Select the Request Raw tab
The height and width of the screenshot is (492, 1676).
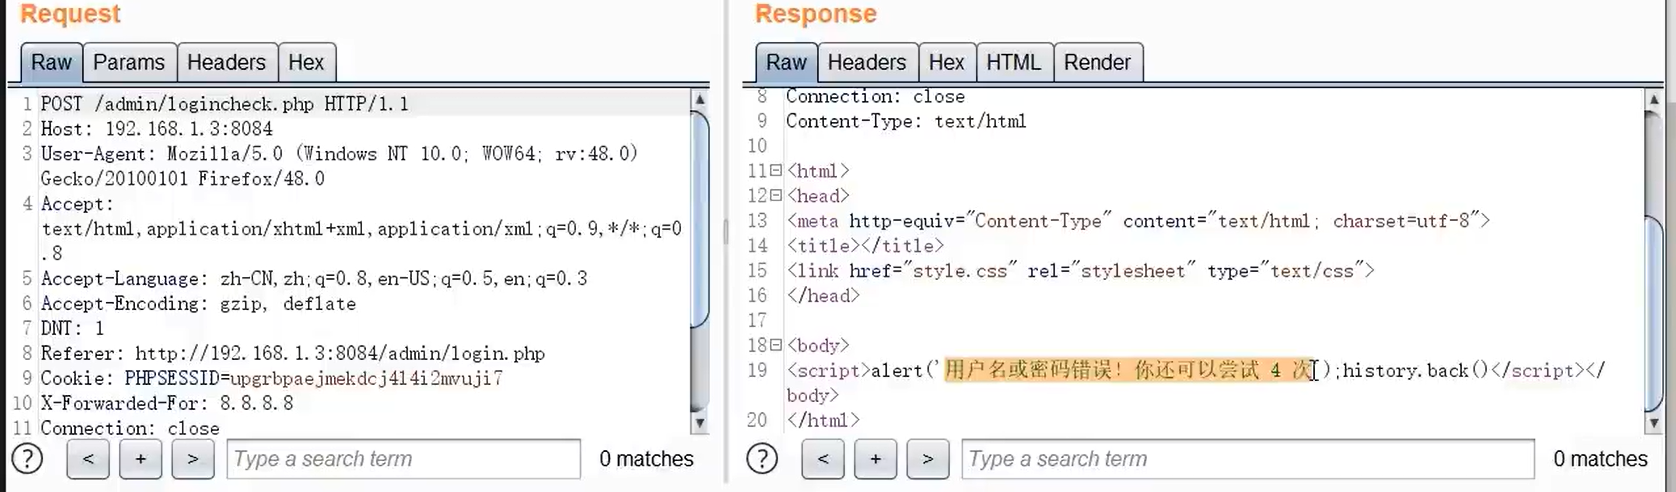[x=51, y=62]
